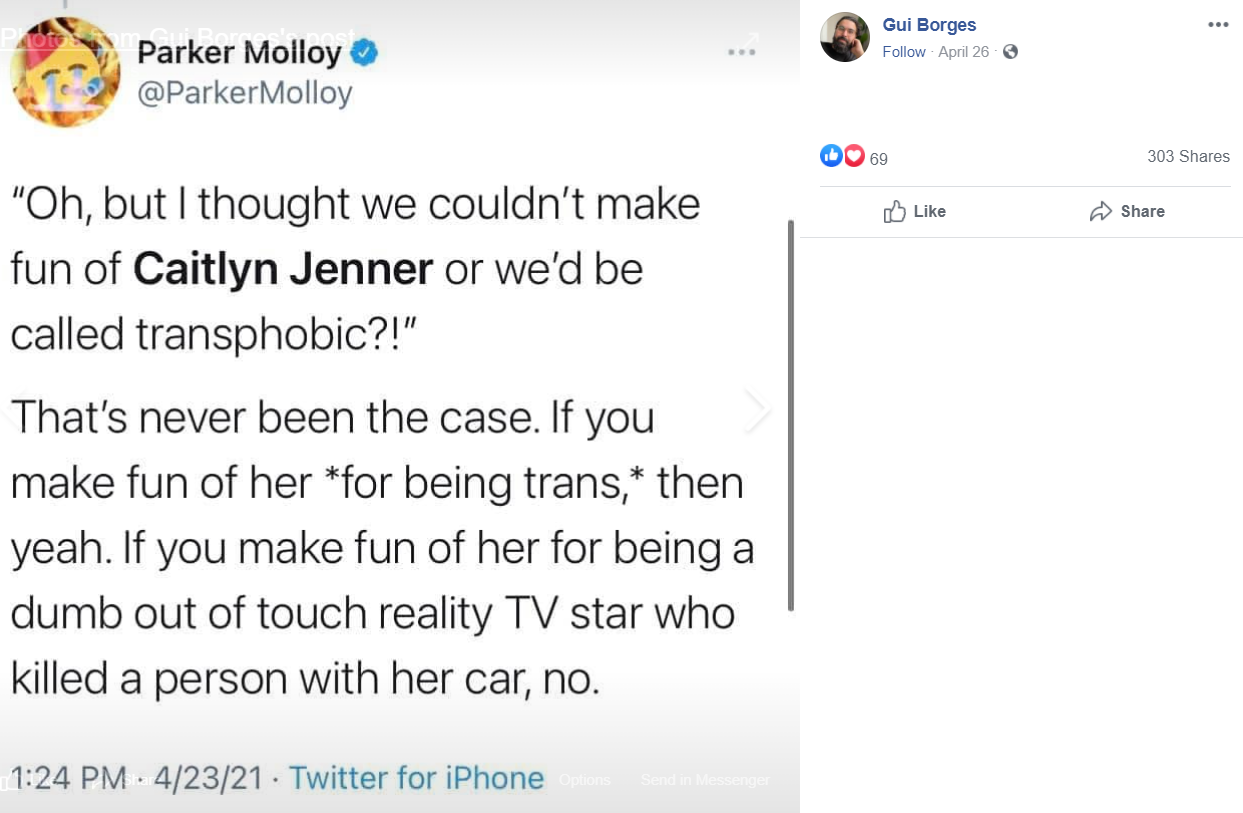View the 303 Shares list

1188,156
